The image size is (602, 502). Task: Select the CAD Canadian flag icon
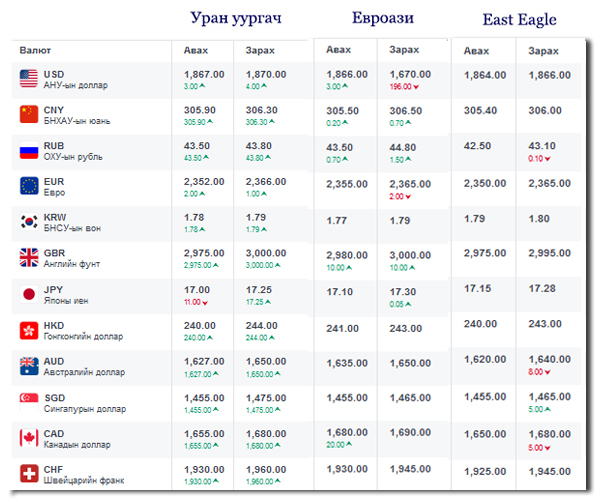tap(29, 438)
